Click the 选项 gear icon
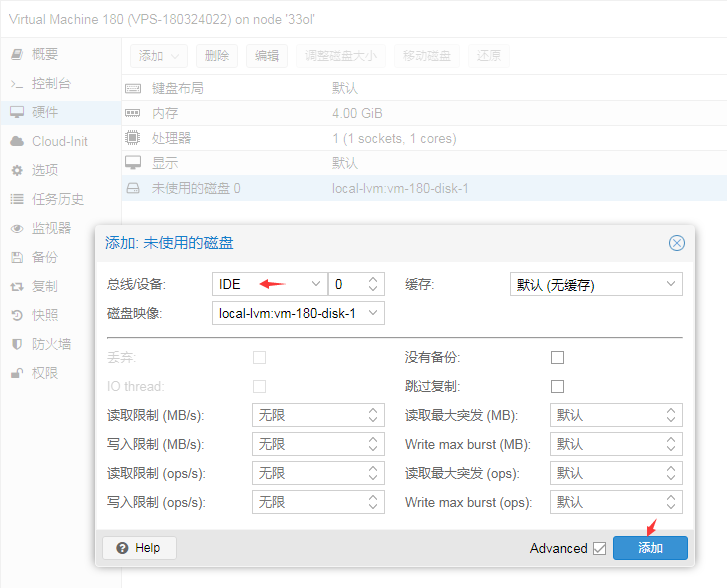The width and height of the screenshot is (727, 588). 17,170
